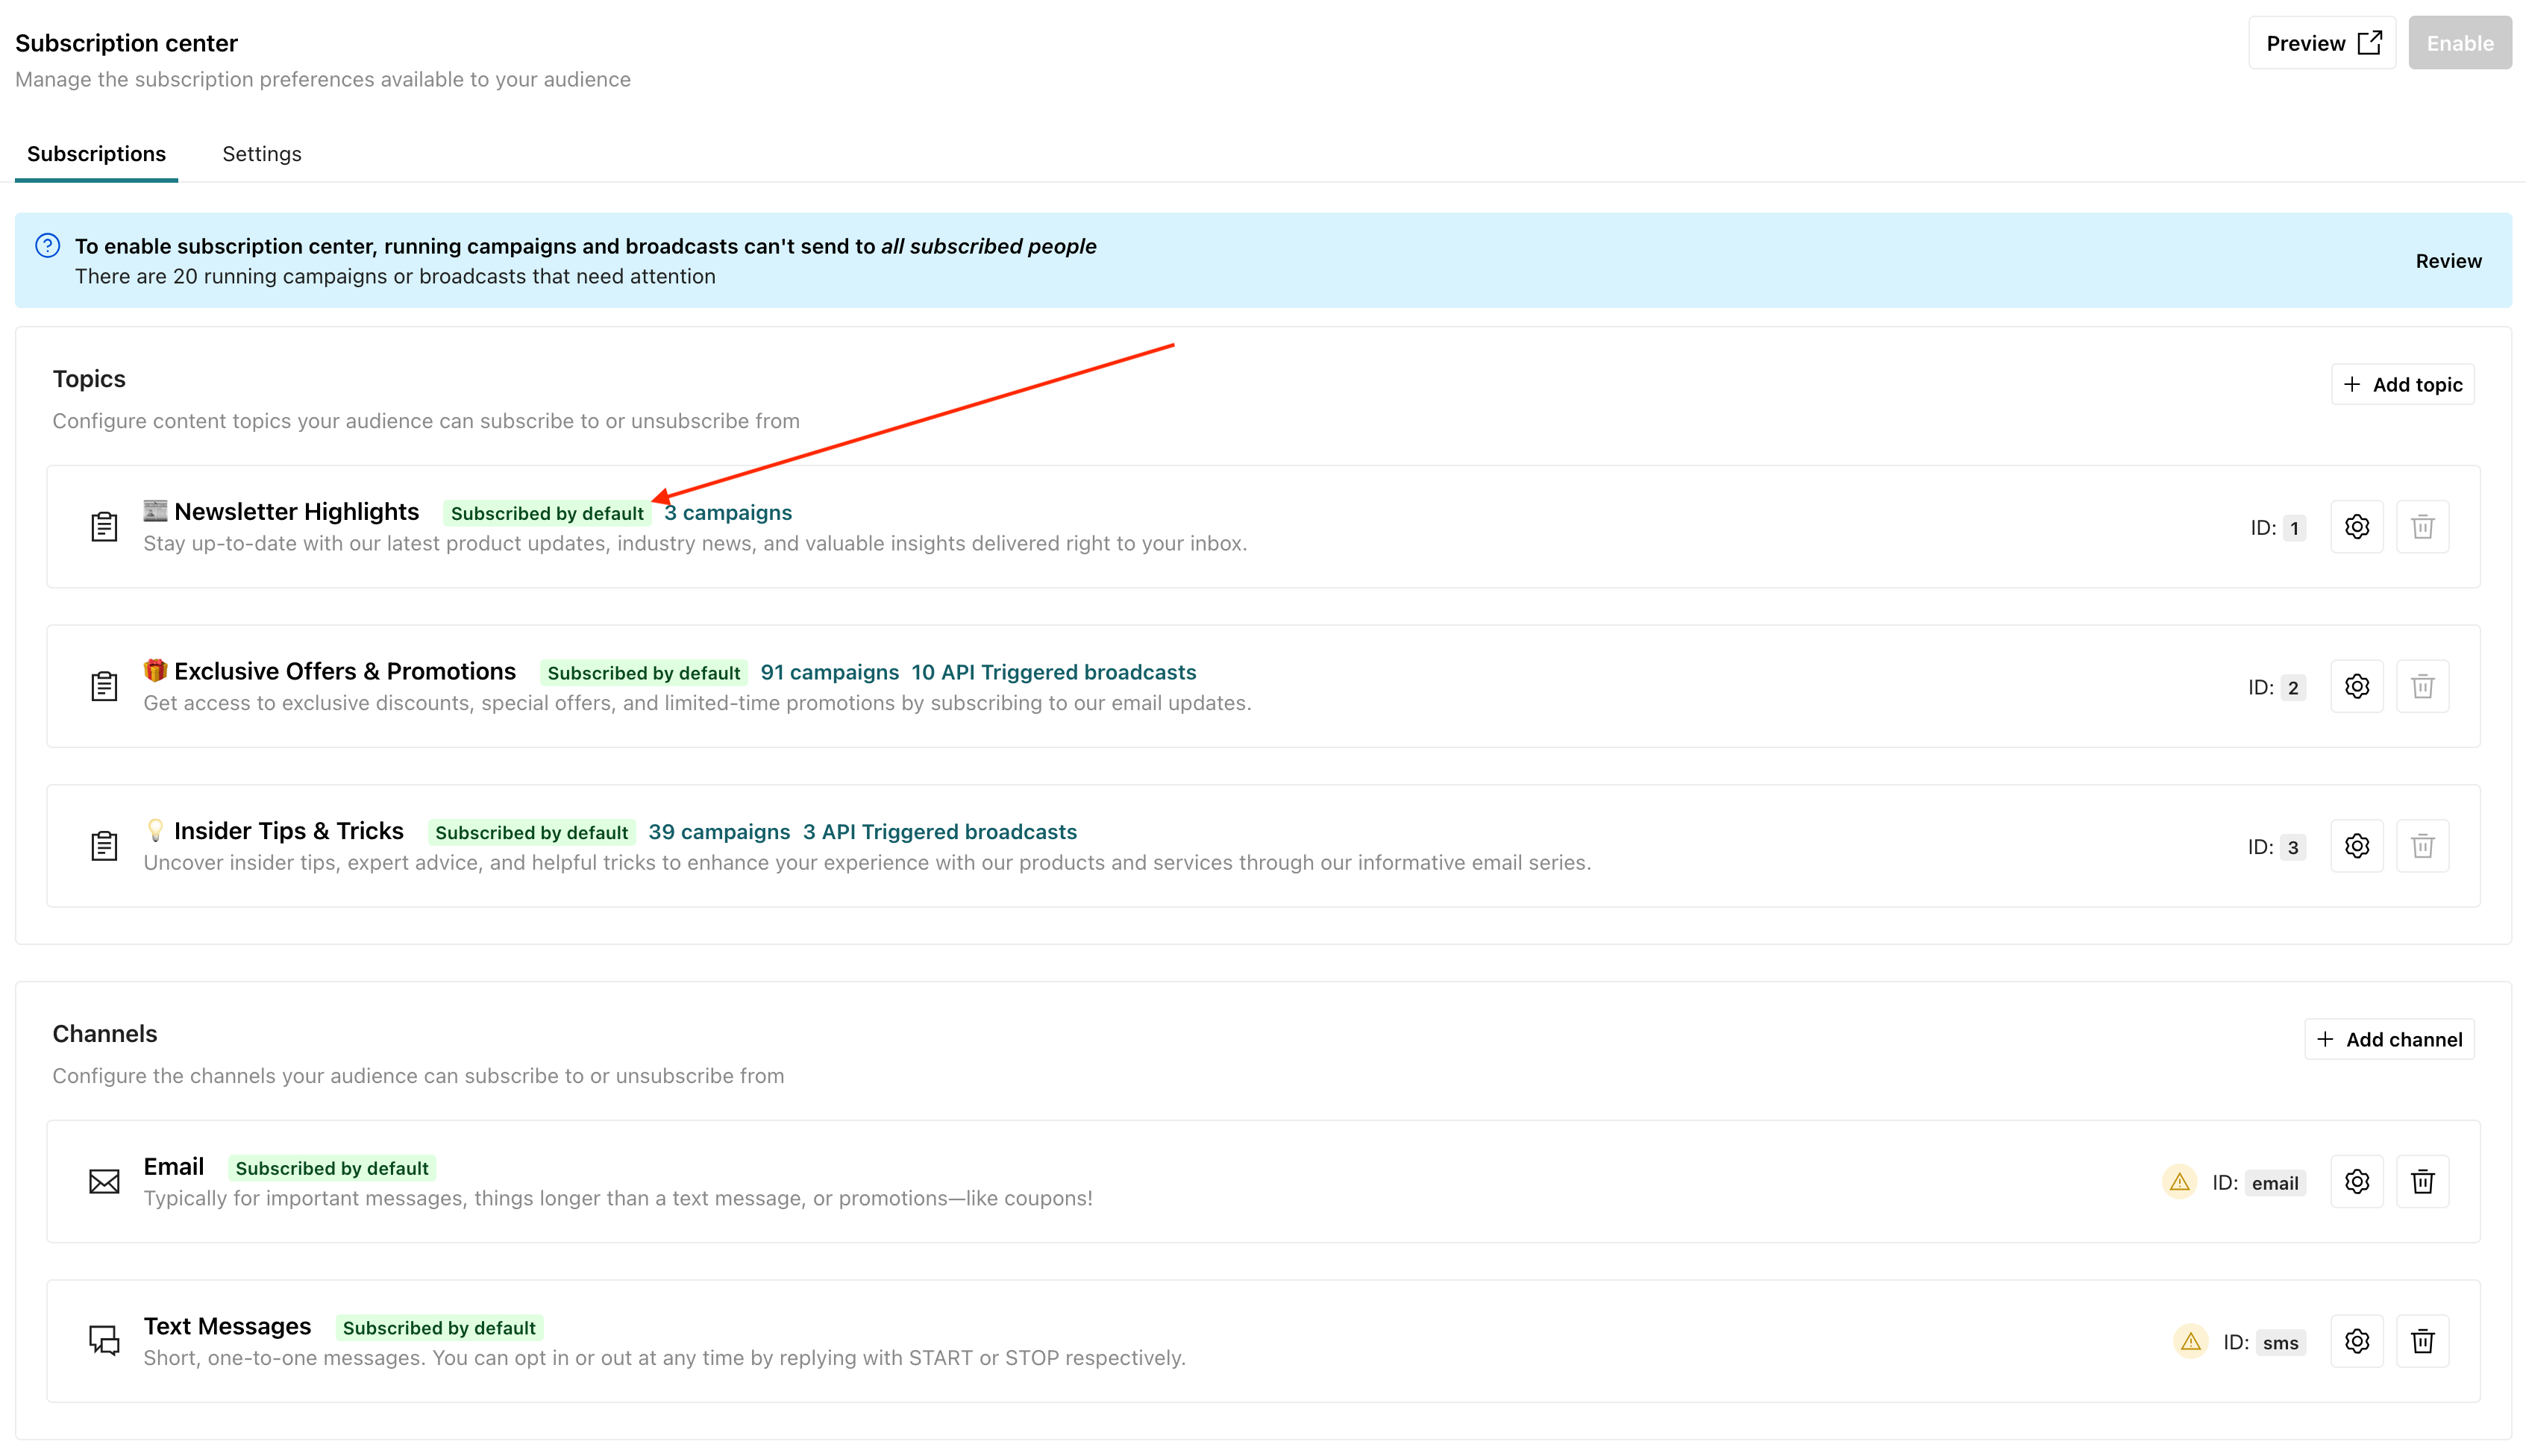2526x1456 pixels.
Task: Delete the Email channel
Action: (x=2422, y=1181)
